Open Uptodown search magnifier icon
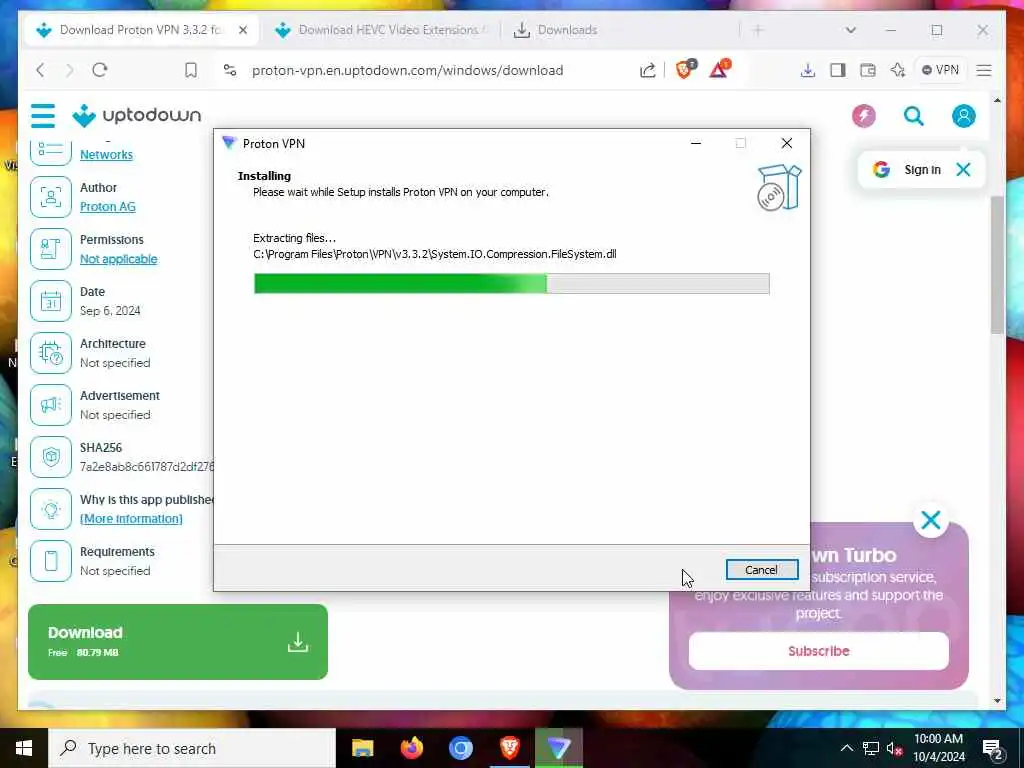 click(914, 116)
